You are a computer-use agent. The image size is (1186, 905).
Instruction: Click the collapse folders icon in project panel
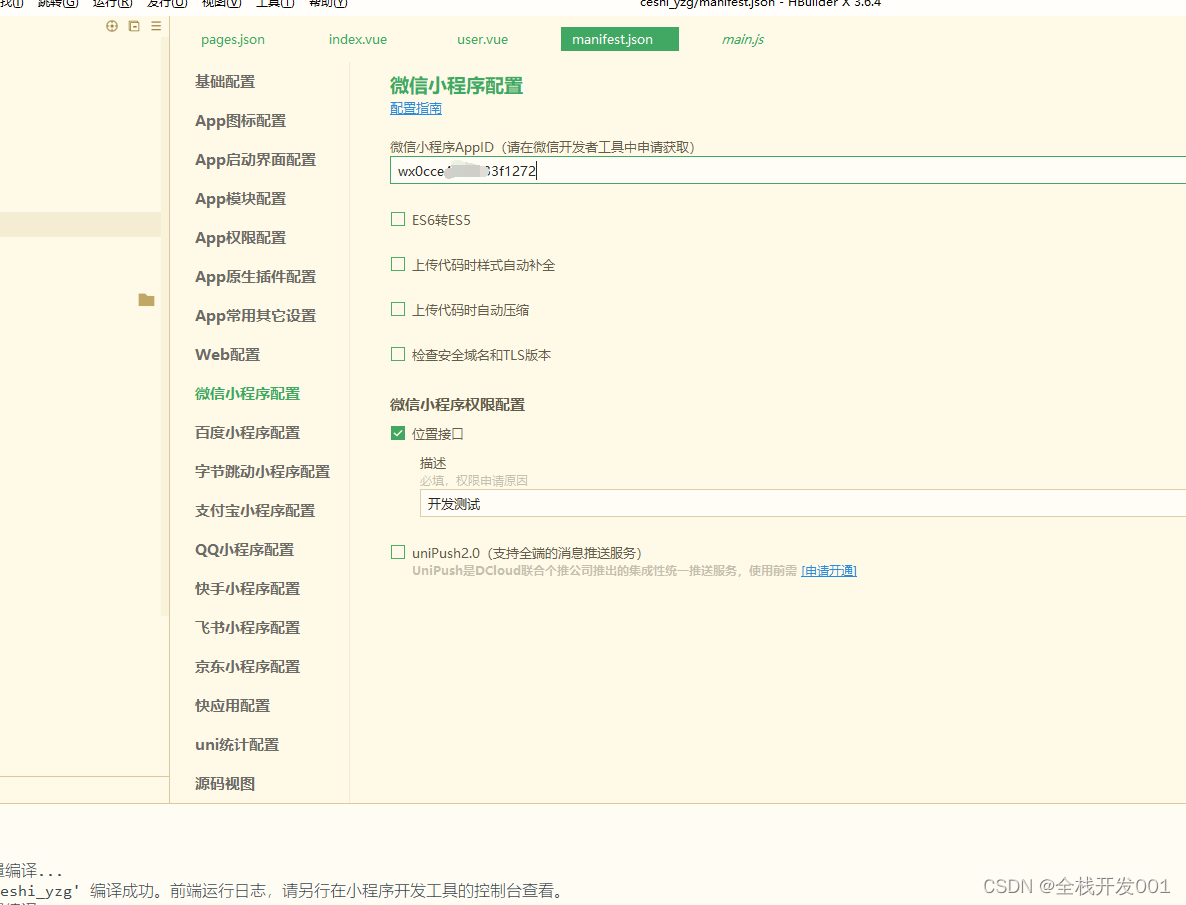point(134,26)
